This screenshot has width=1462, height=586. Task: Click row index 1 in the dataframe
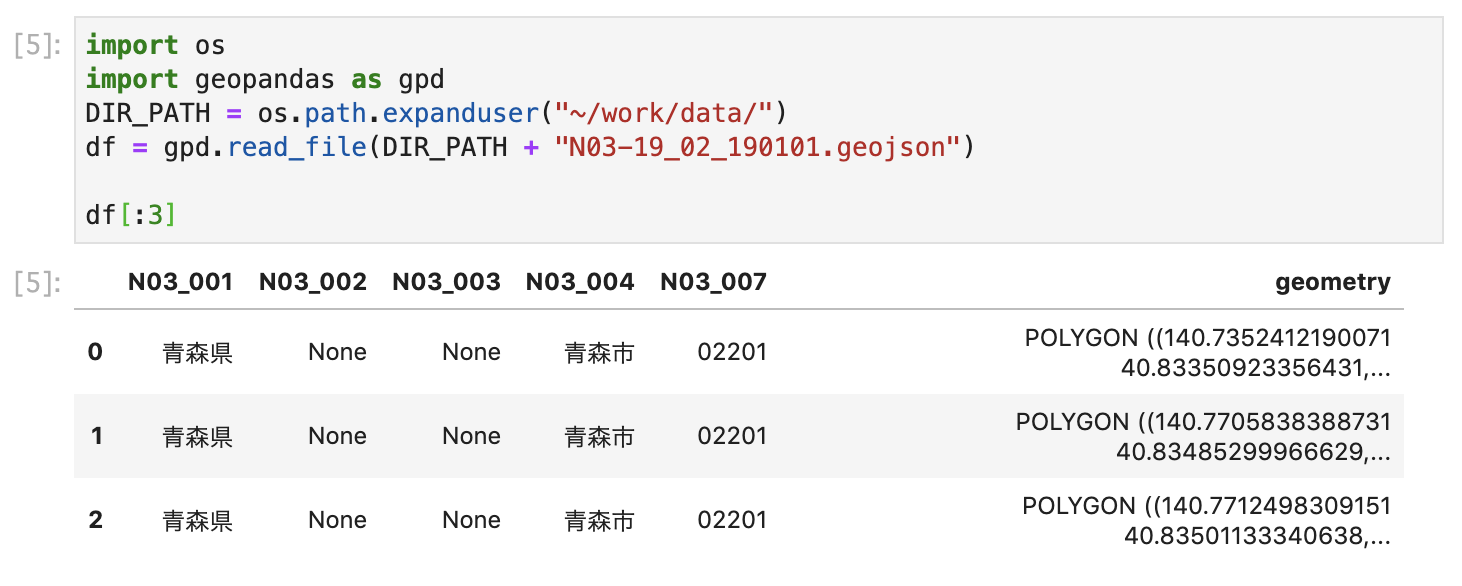click(x=95, y=436)
